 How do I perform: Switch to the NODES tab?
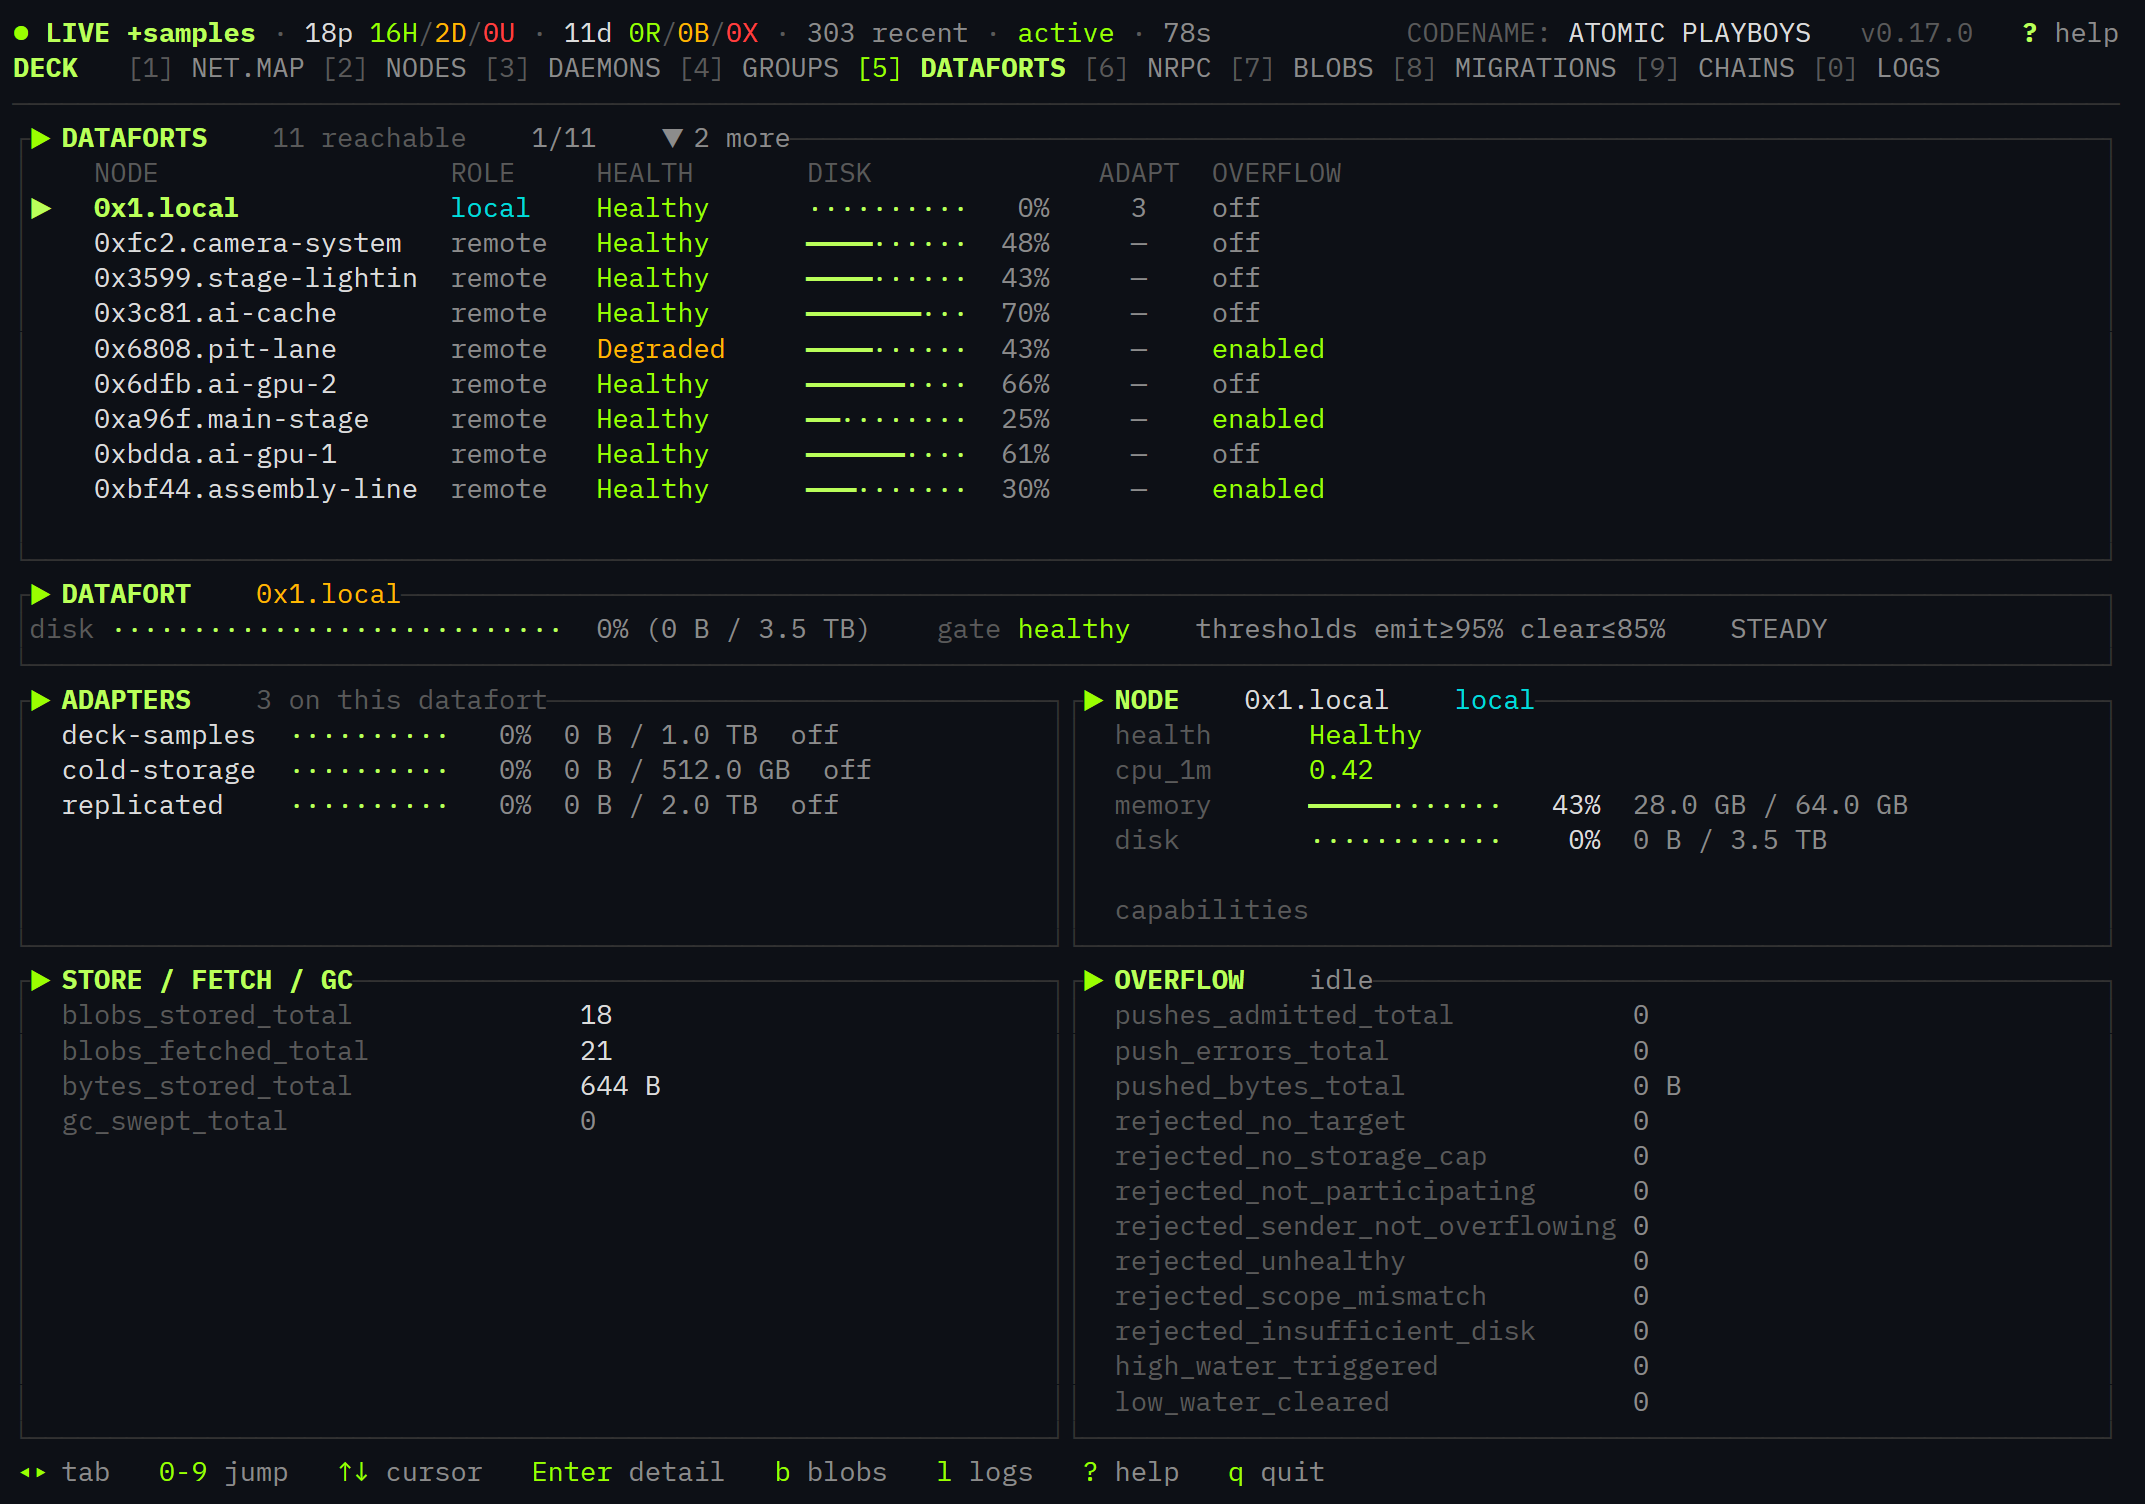tap(395, 68)
